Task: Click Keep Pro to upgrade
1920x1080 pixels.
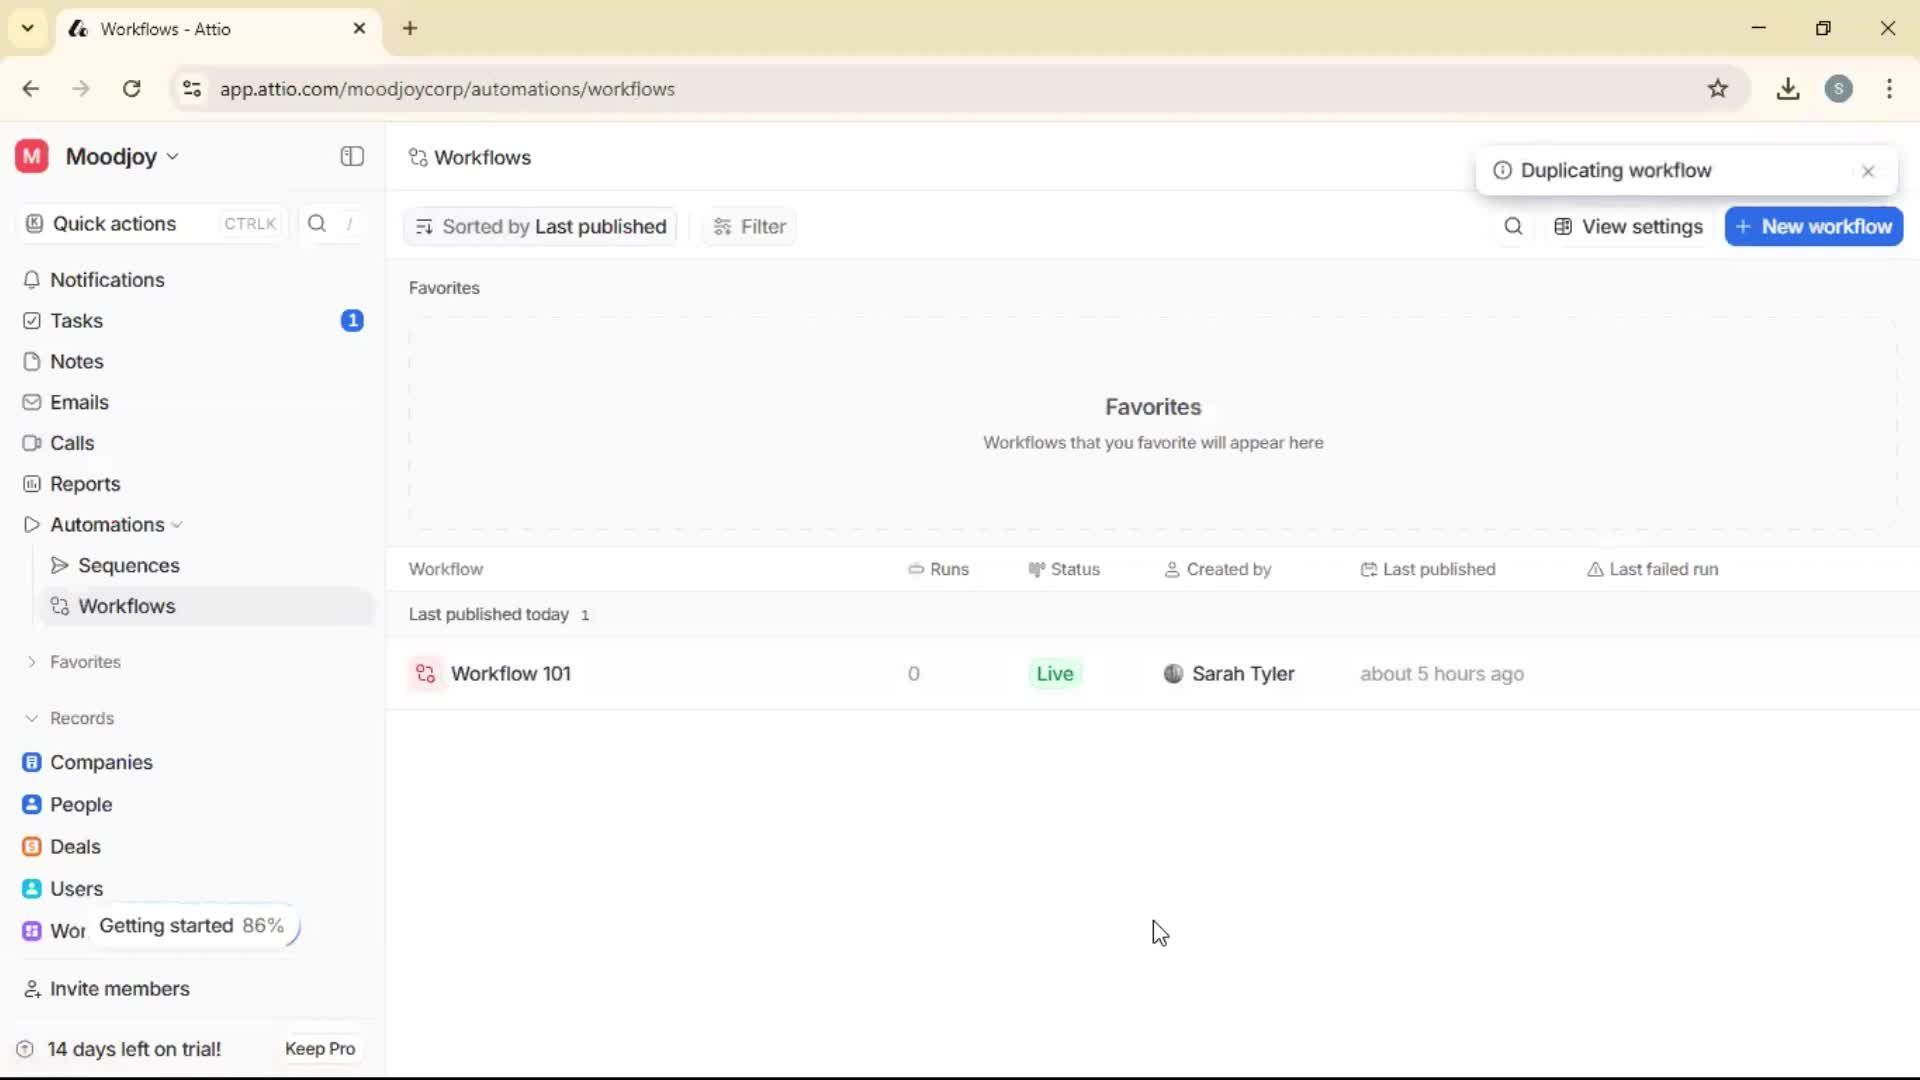Action: pyautogui.click(x=320, y=1048)
